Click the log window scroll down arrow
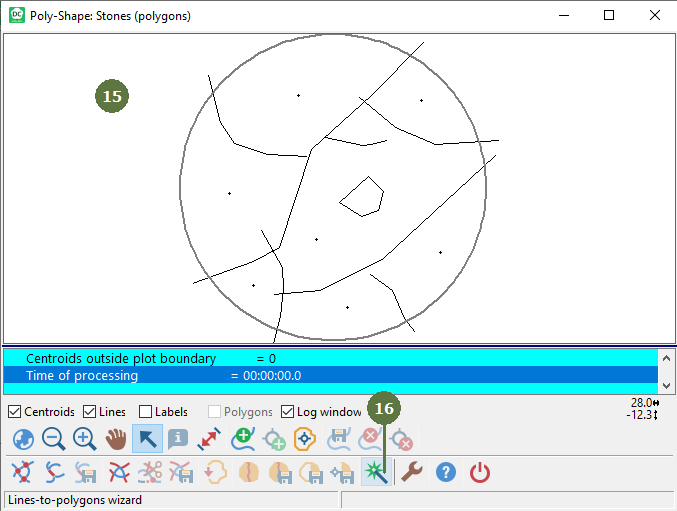 tap(666, 385)
